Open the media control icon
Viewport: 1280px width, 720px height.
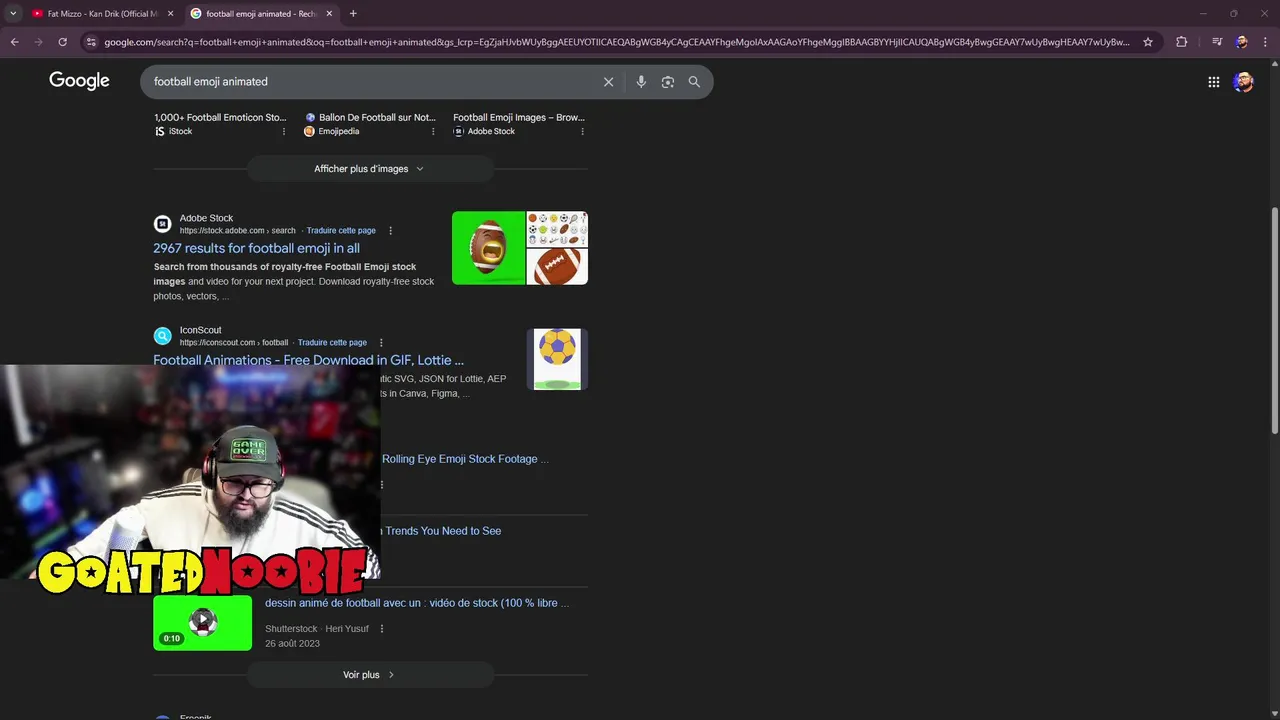1217,42
